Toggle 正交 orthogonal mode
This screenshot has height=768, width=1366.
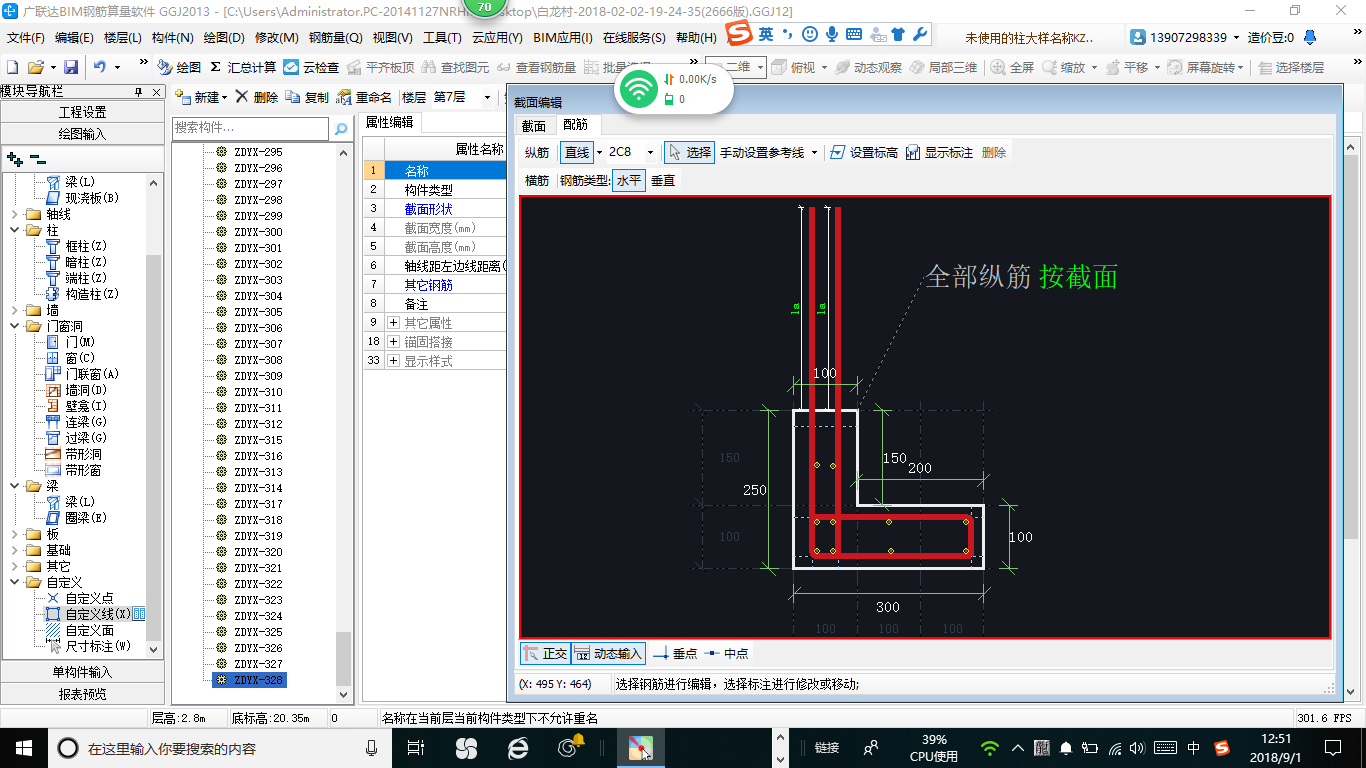tap(546, 653)
